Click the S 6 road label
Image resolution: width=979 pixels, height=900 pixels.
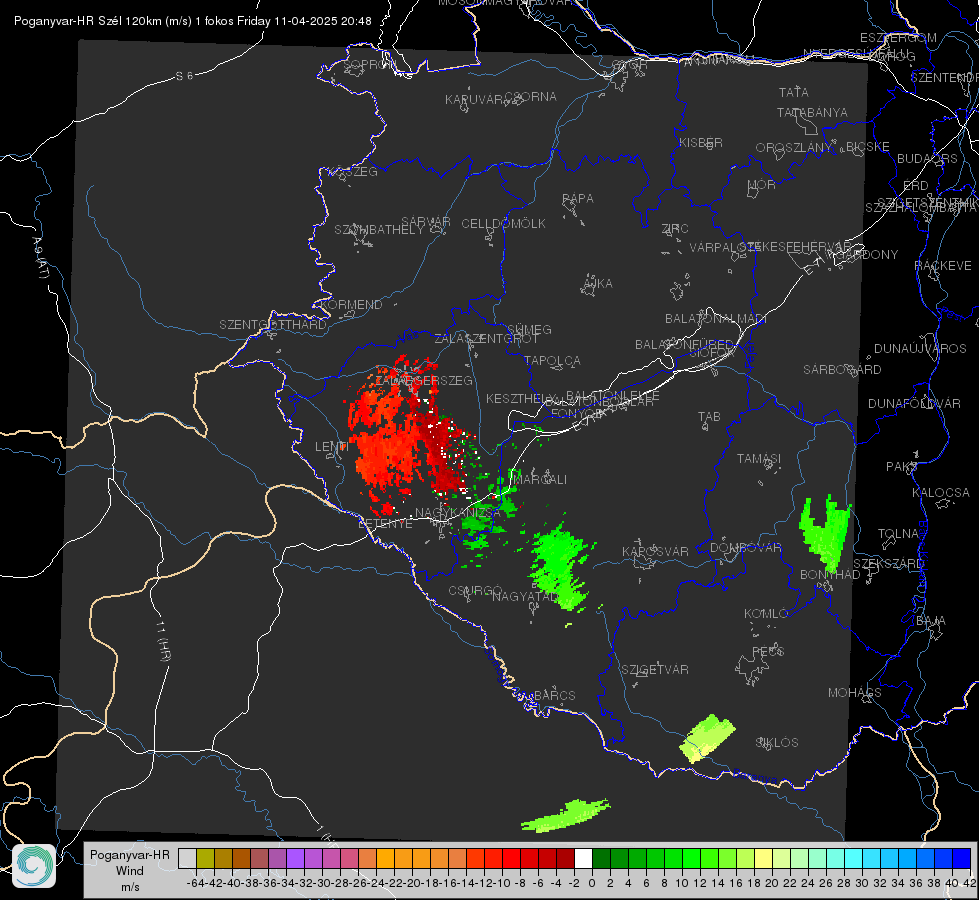click(x=184, y=76)
